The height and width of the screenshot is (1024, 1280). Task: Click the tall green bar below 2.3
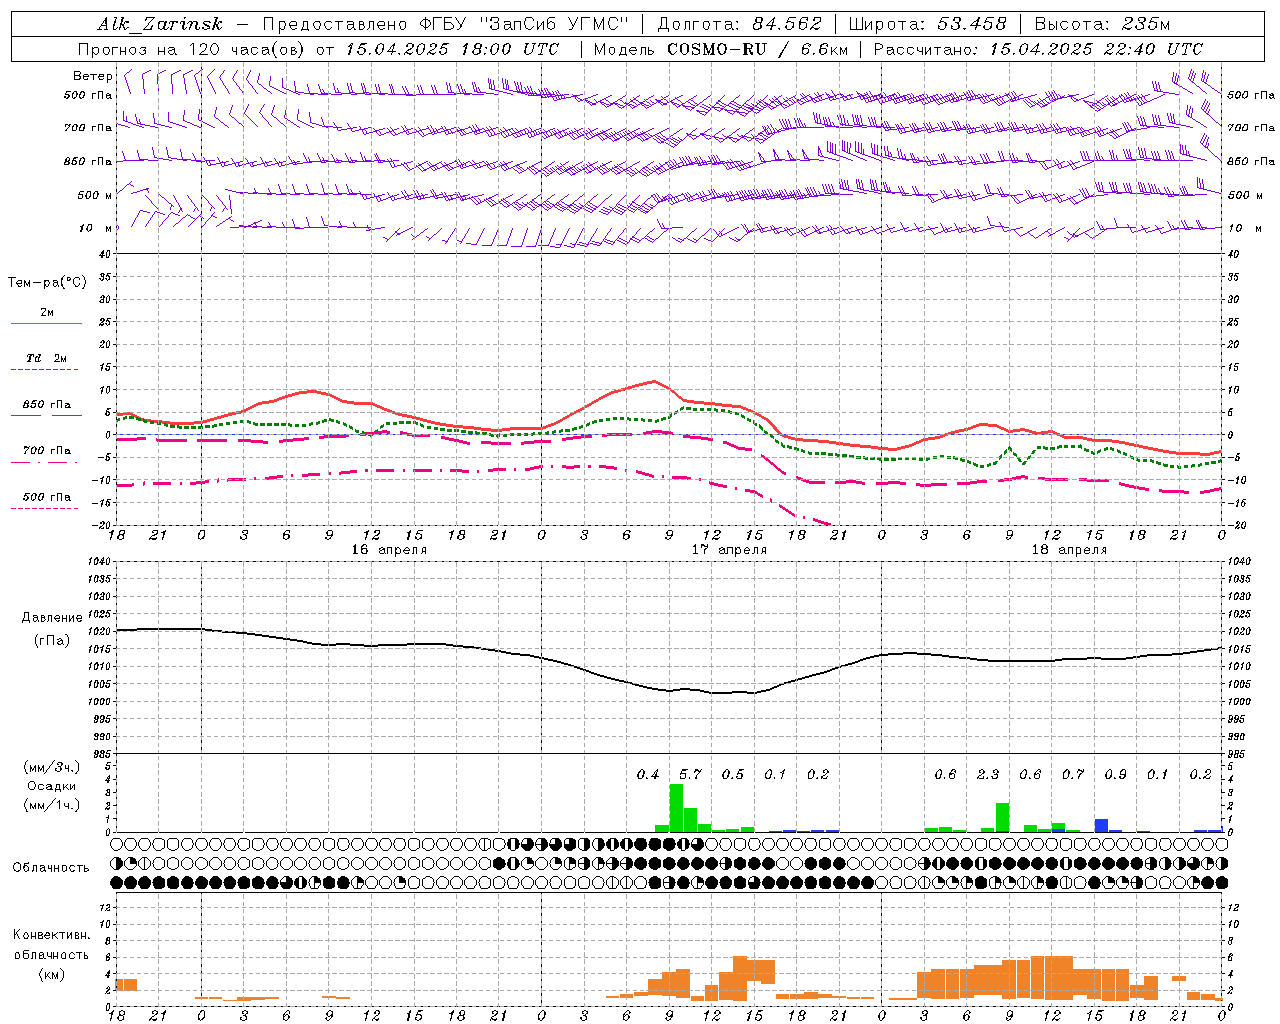coord(1002,817)
